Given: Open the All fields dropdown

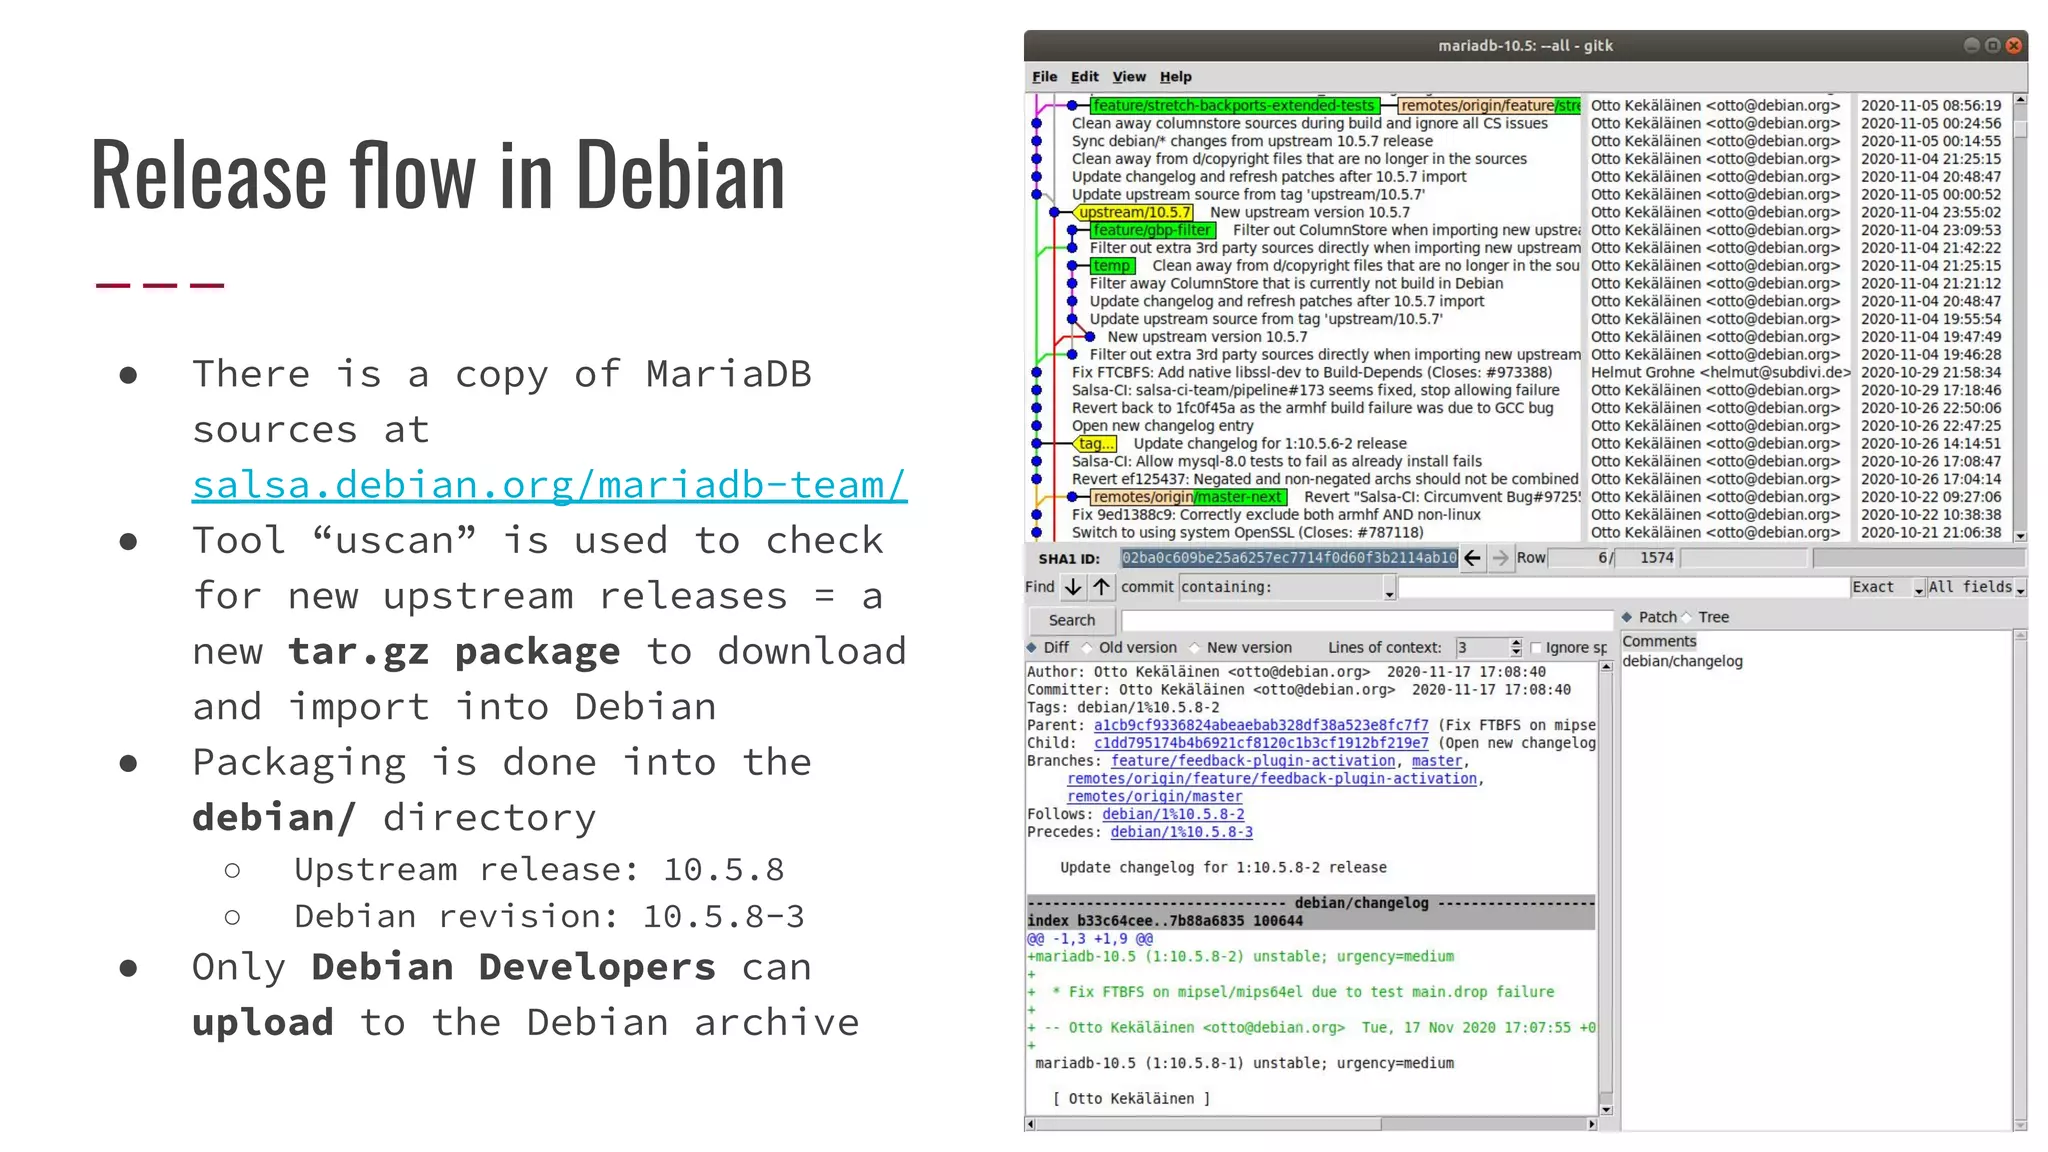Looking at the screenshot, I should point(1976,588).
